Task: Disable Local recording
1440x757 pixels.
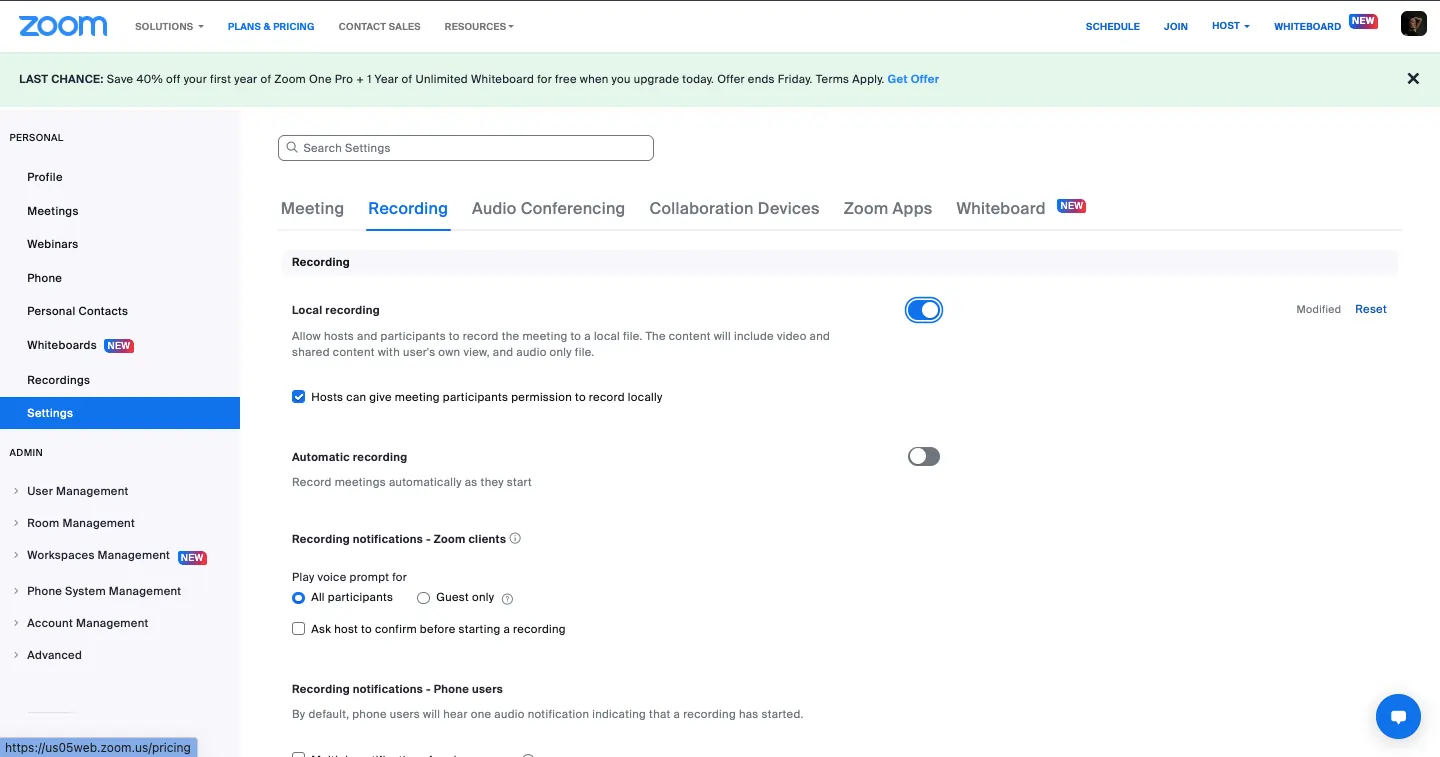Action: [923, 309]
